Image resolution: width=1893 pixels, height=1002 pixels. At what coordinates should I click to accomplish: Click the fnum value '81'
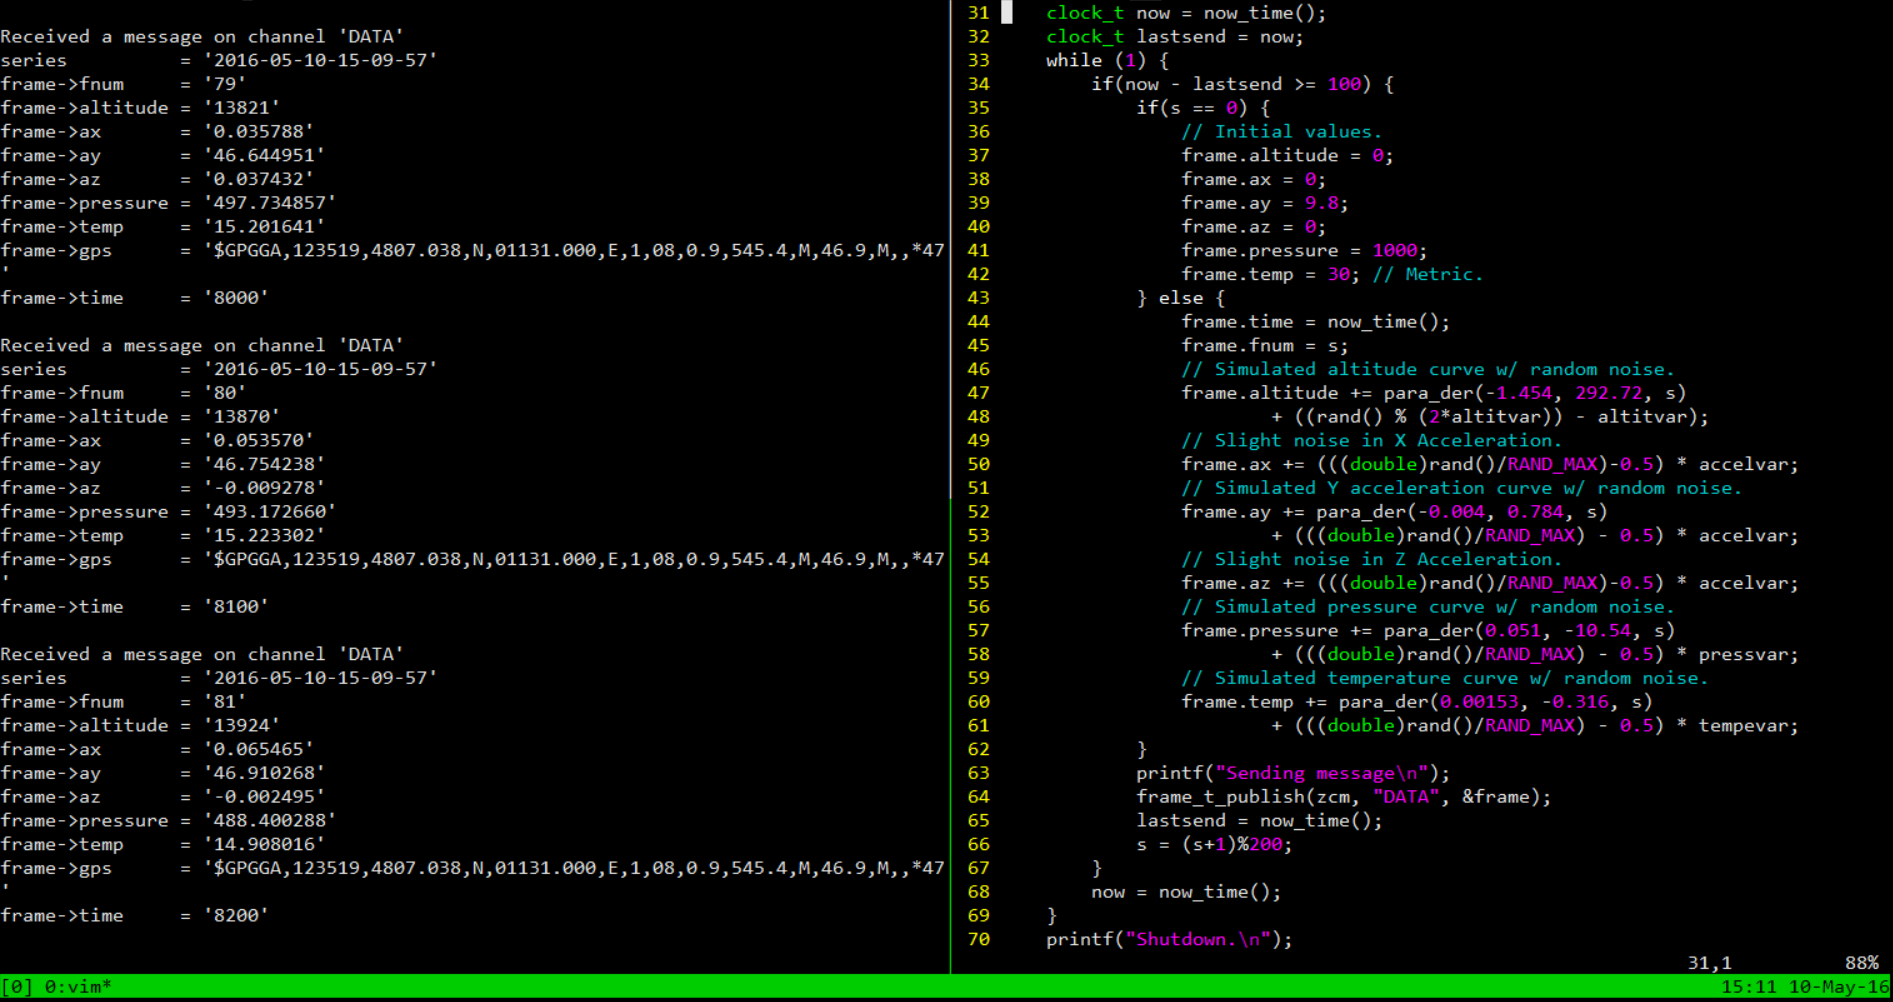(225, 702)
